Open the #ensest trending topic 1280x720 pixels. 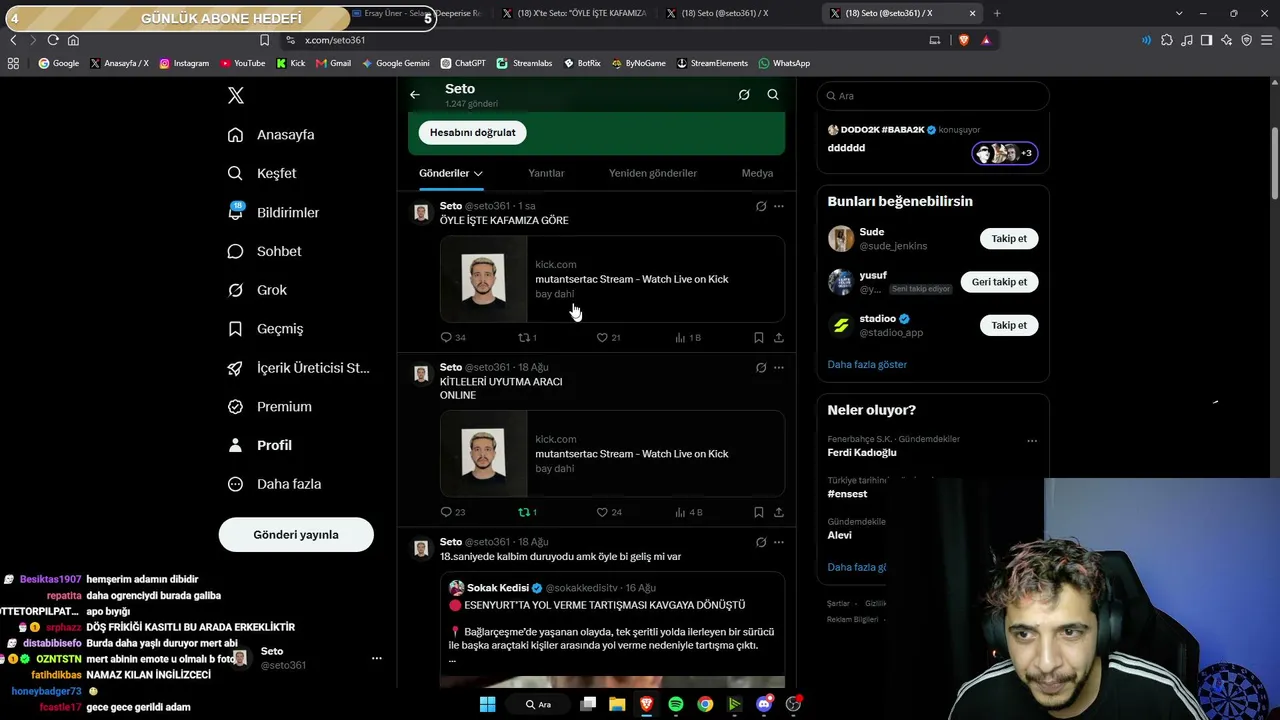point(847,494)
